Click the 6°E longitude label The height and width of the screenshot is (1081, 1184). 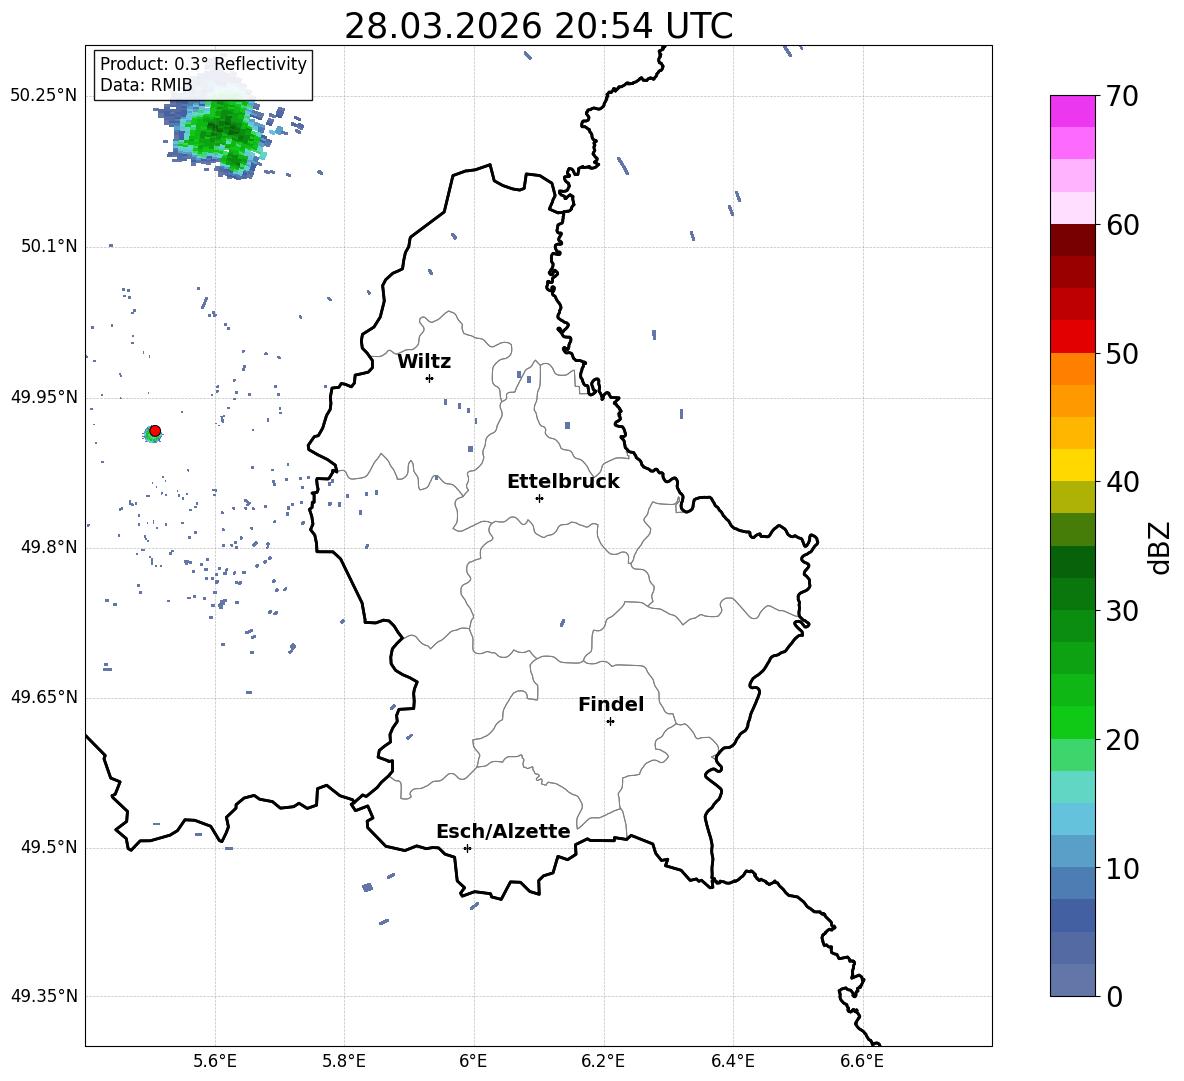click(x=473, y=1061)
